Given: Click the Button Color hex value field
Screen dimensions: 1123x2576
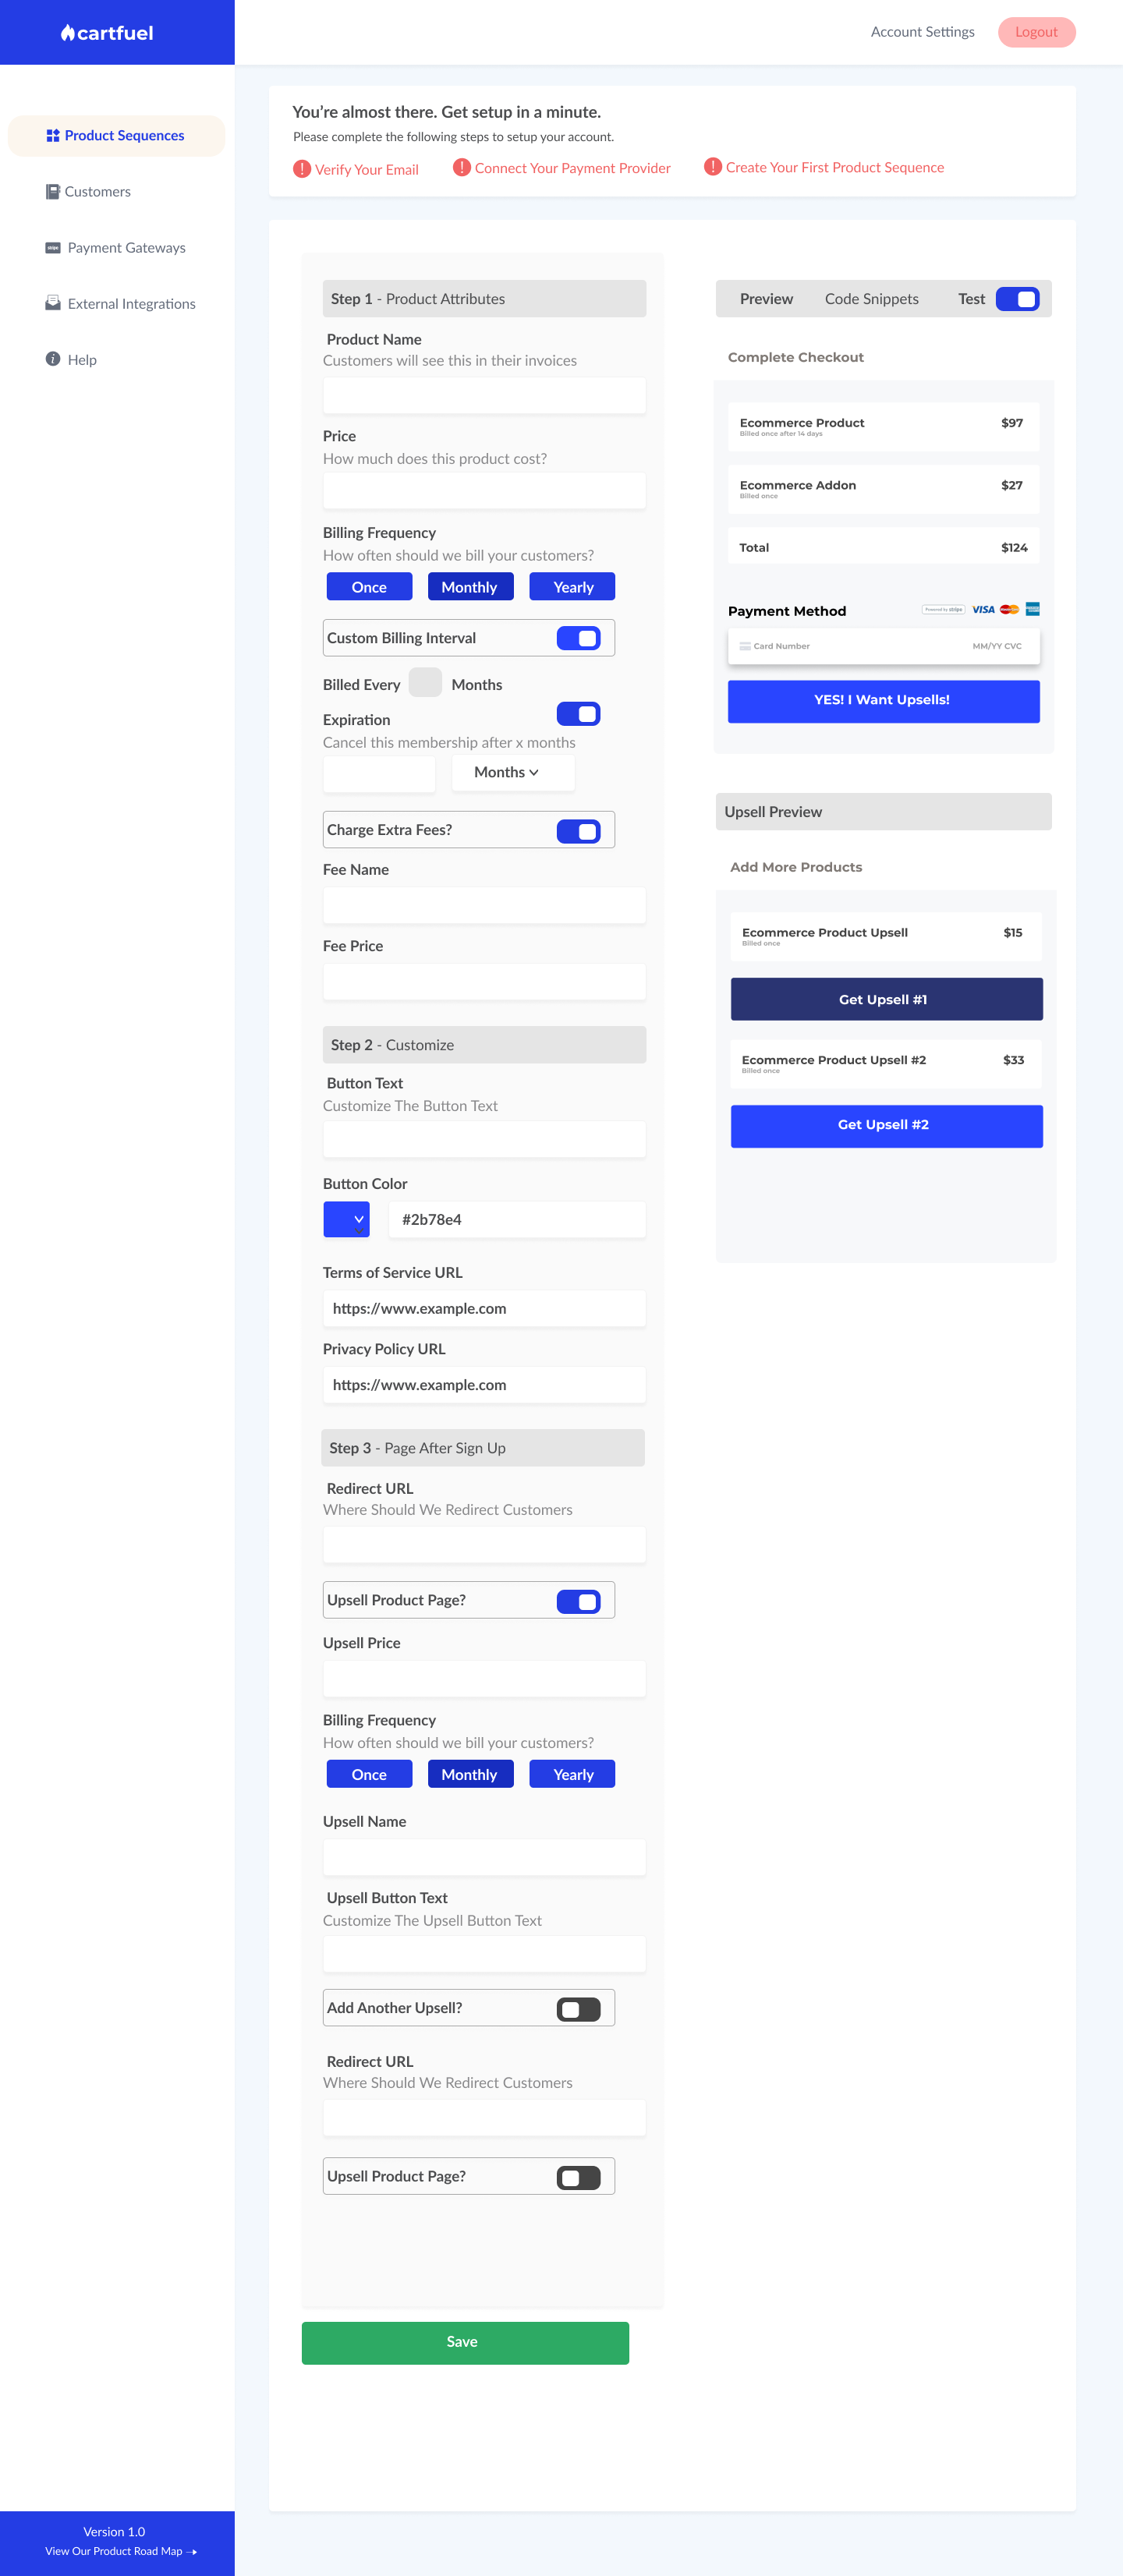Looking at the screenshot, I should tap(517, 1220).
